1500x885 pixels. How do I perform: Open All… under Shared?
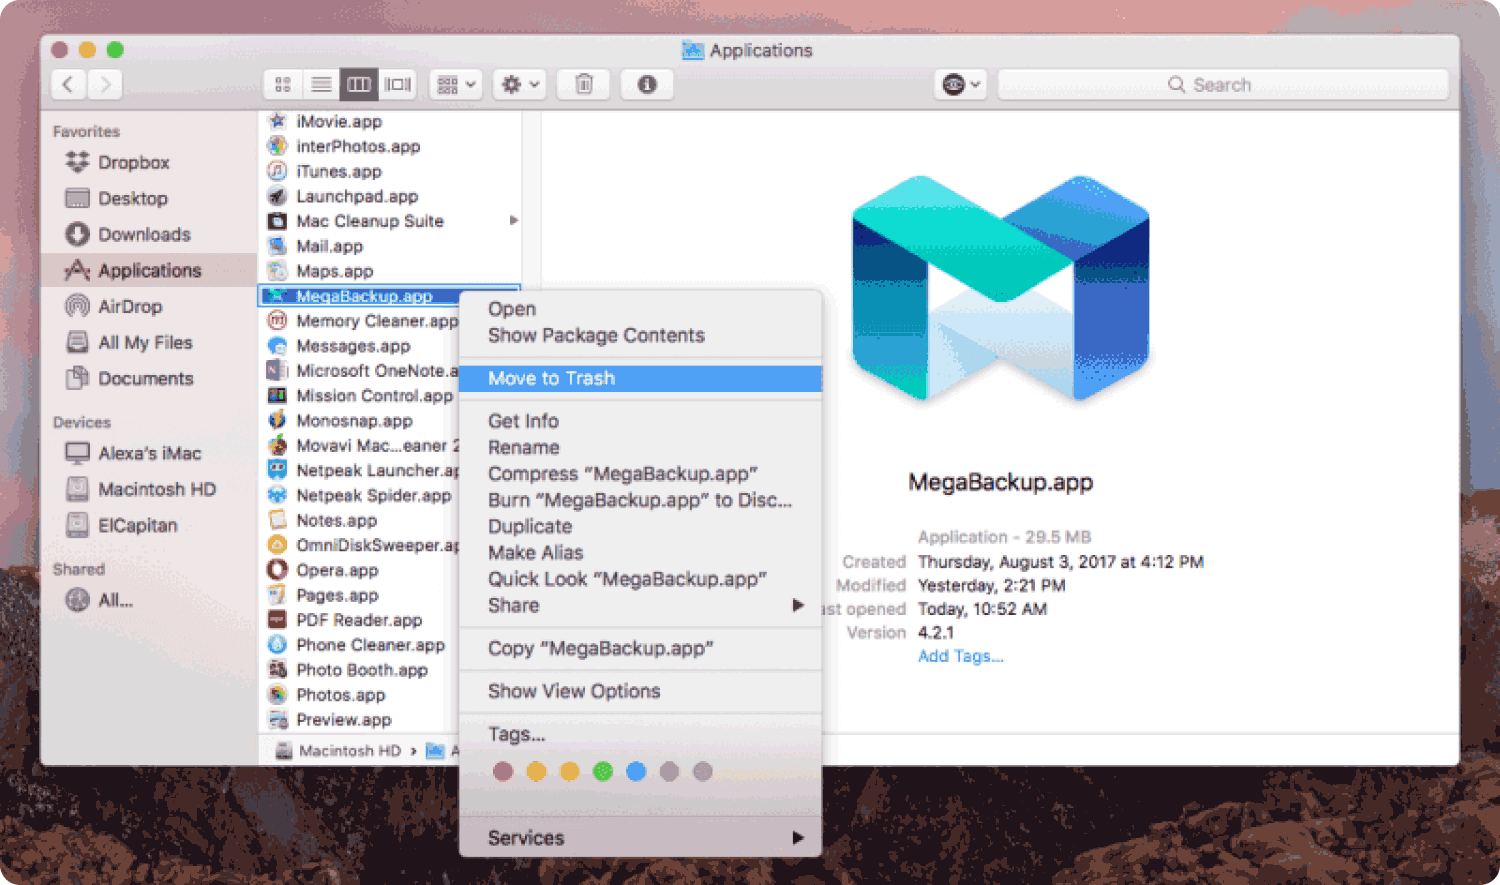tap(115, 600)
